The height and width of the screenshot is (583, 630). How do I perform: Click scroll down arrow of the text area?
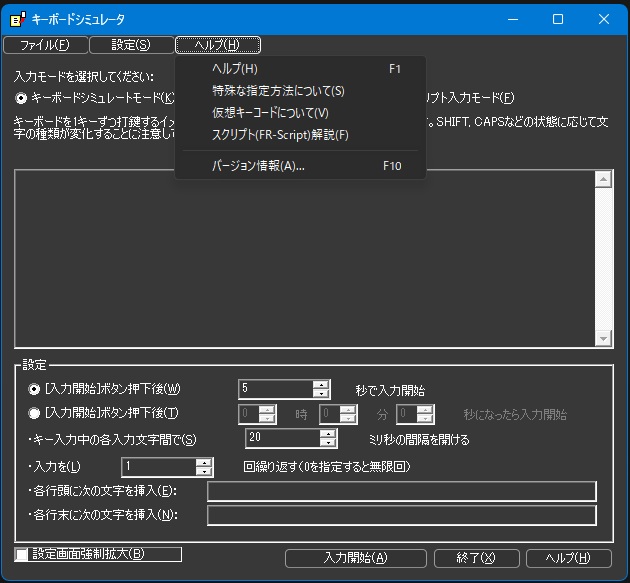[602, 339]
